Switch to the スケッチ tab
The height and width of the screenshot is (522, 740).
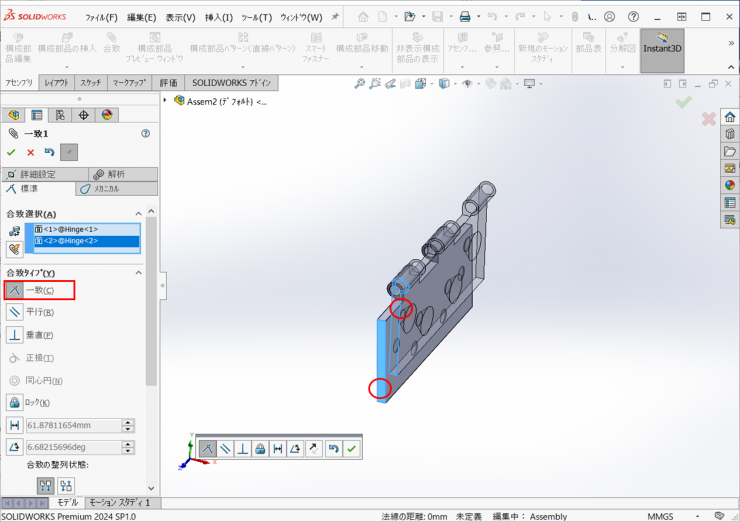point(90,83)
